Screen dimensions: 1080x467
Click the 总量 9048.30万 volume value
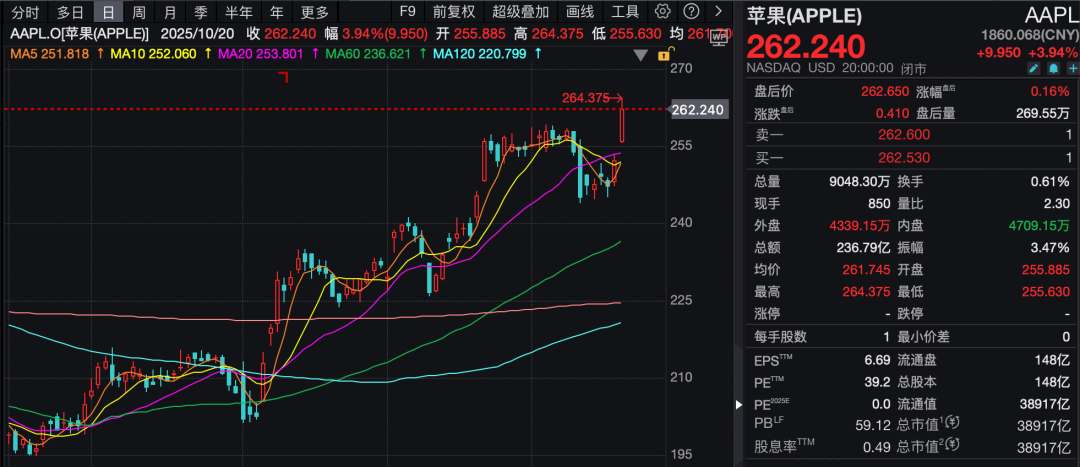(x=860, y=182)
